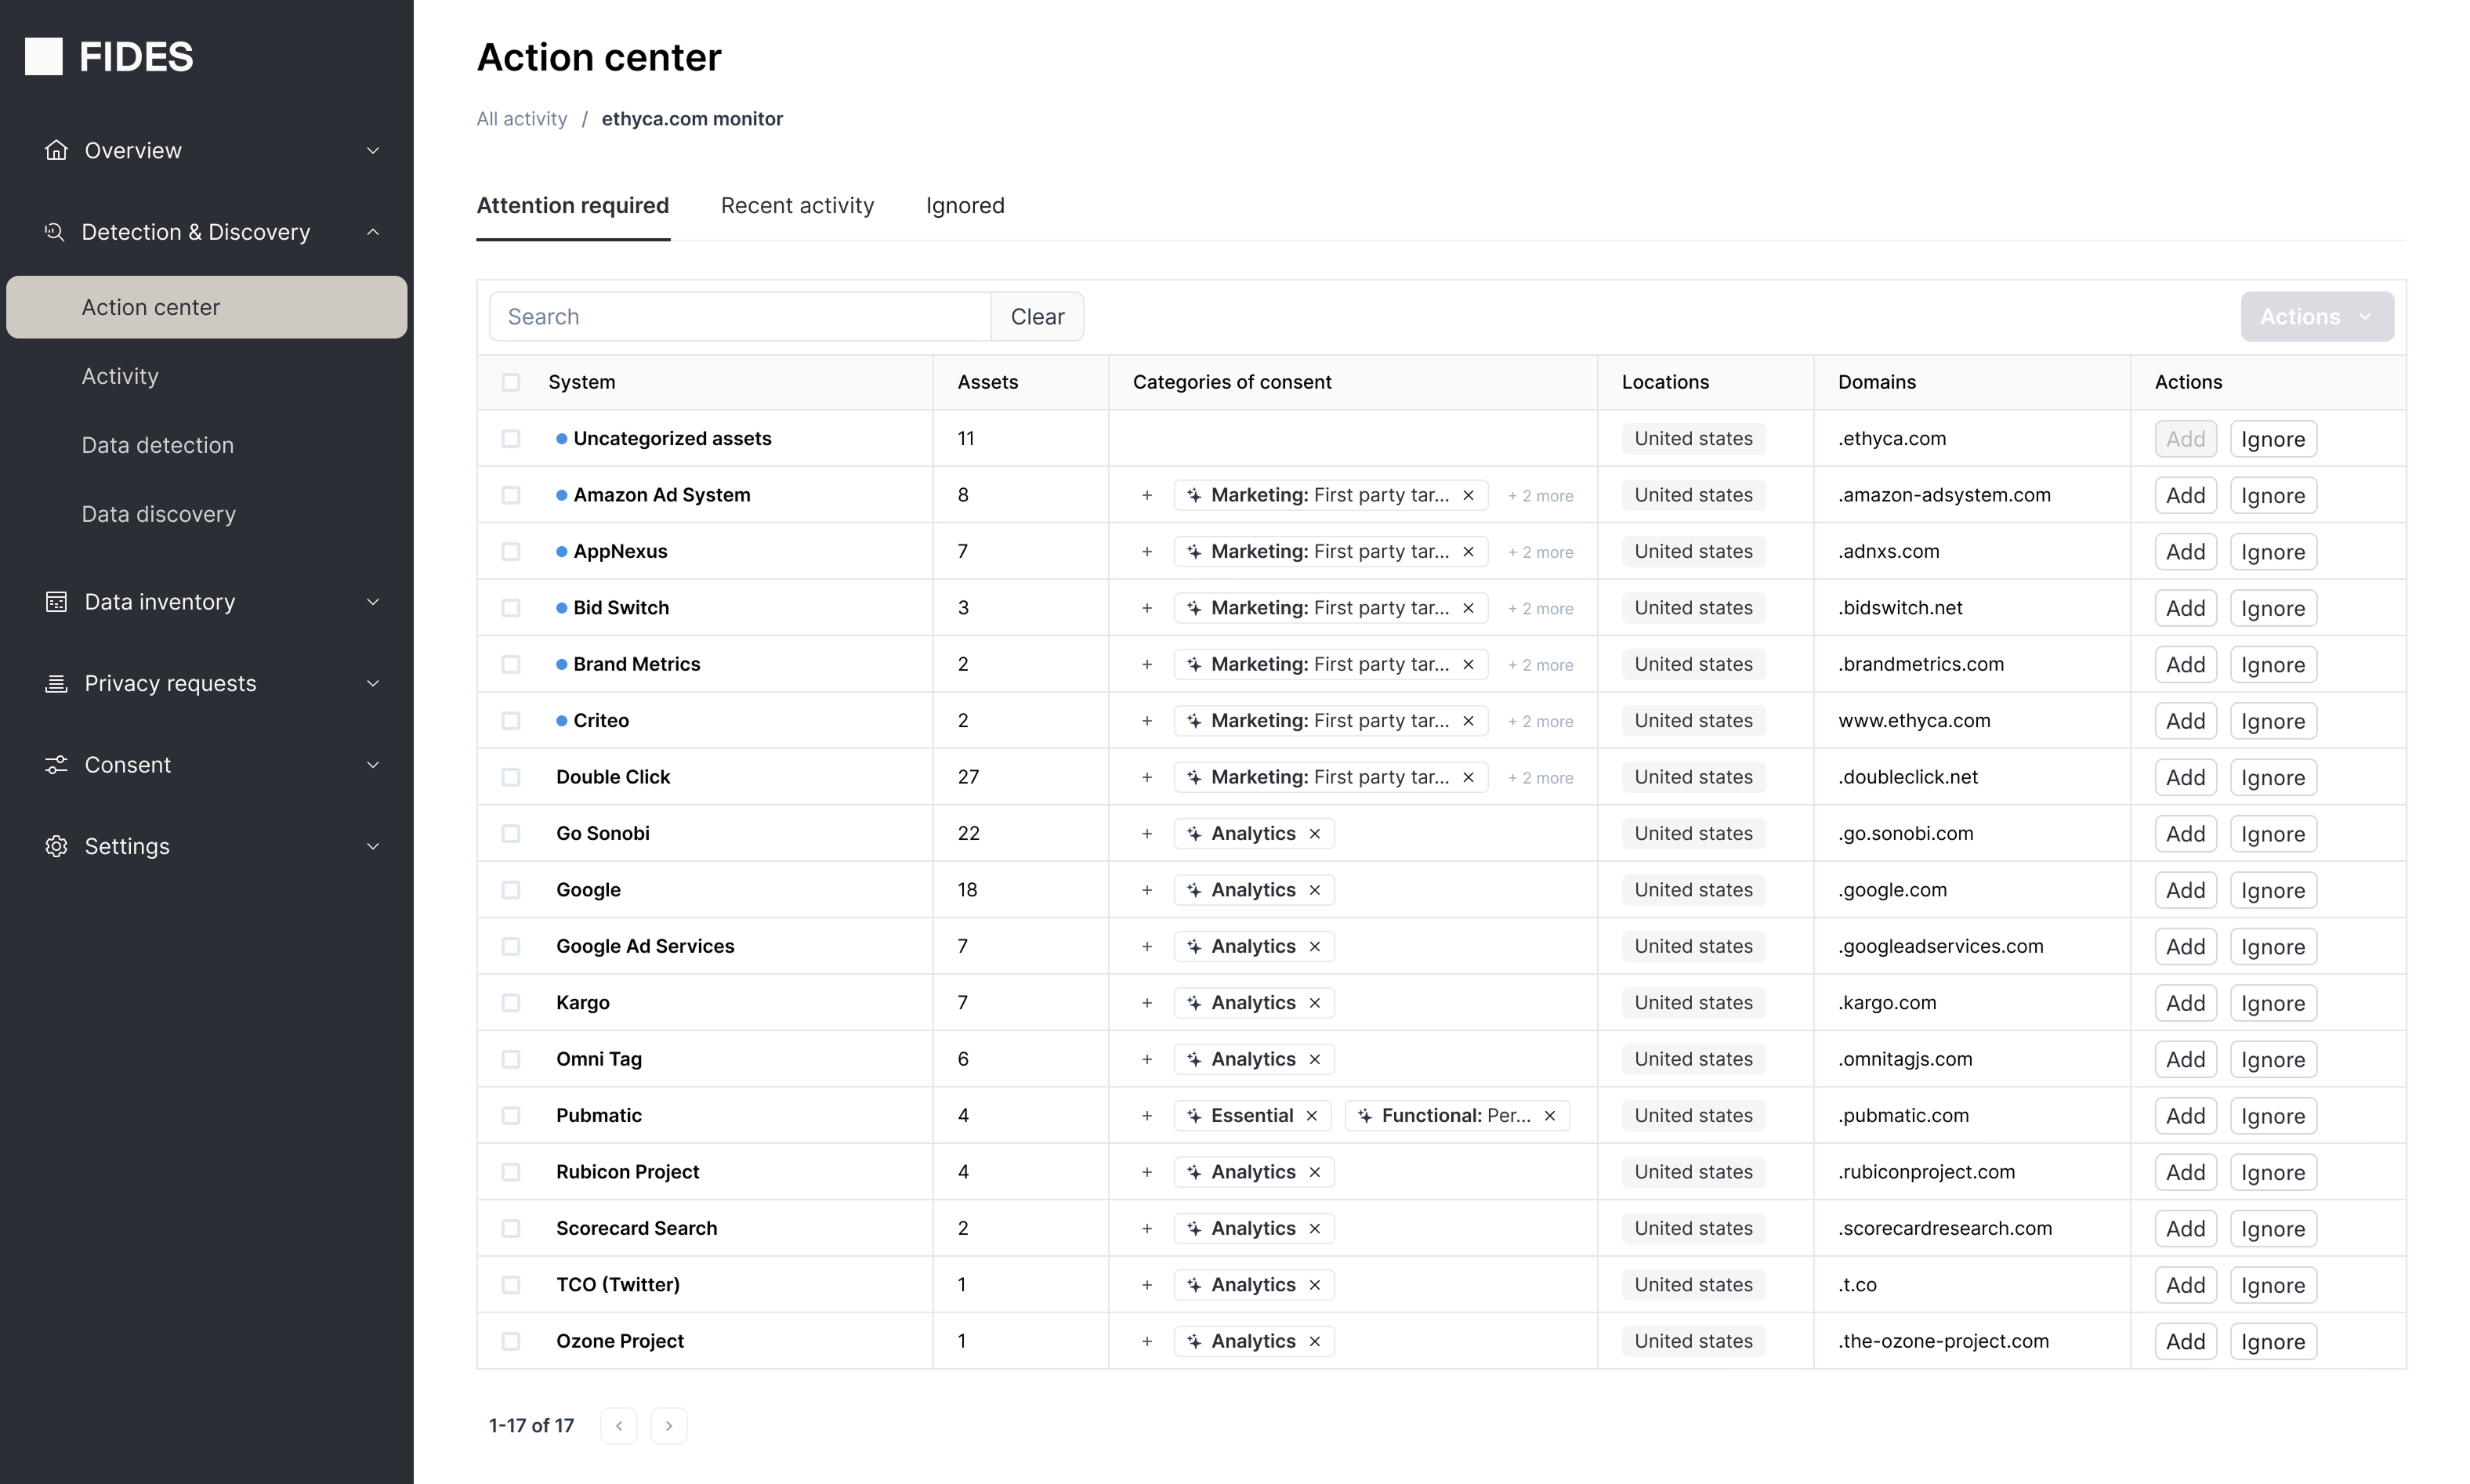Click the FIDES logo square
The width and height of the screenshot is (2470, 1484).
(43, 57)
